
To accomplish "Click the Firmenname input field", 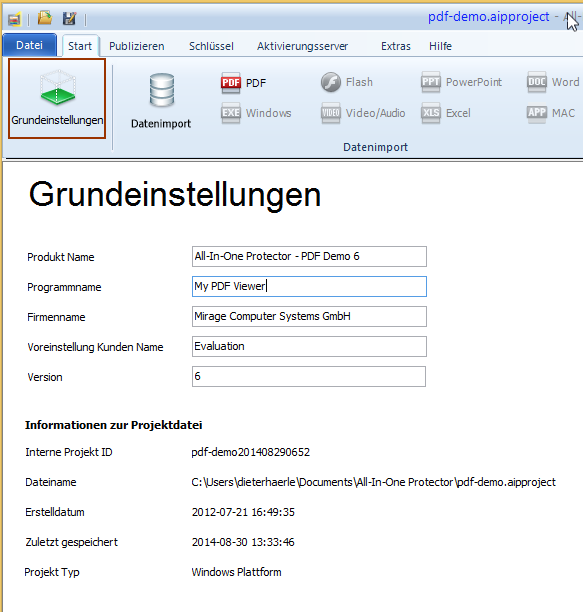I will (309, 317).
